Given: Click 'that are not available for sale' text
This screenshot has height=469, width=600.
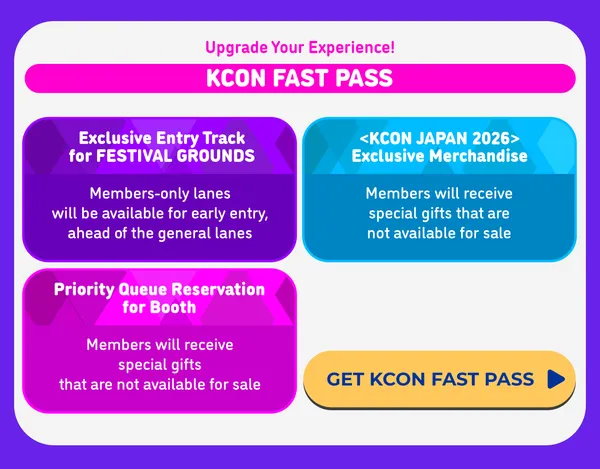Looking at the screenshot, I should pyautogui.click(x=159, y=384).
